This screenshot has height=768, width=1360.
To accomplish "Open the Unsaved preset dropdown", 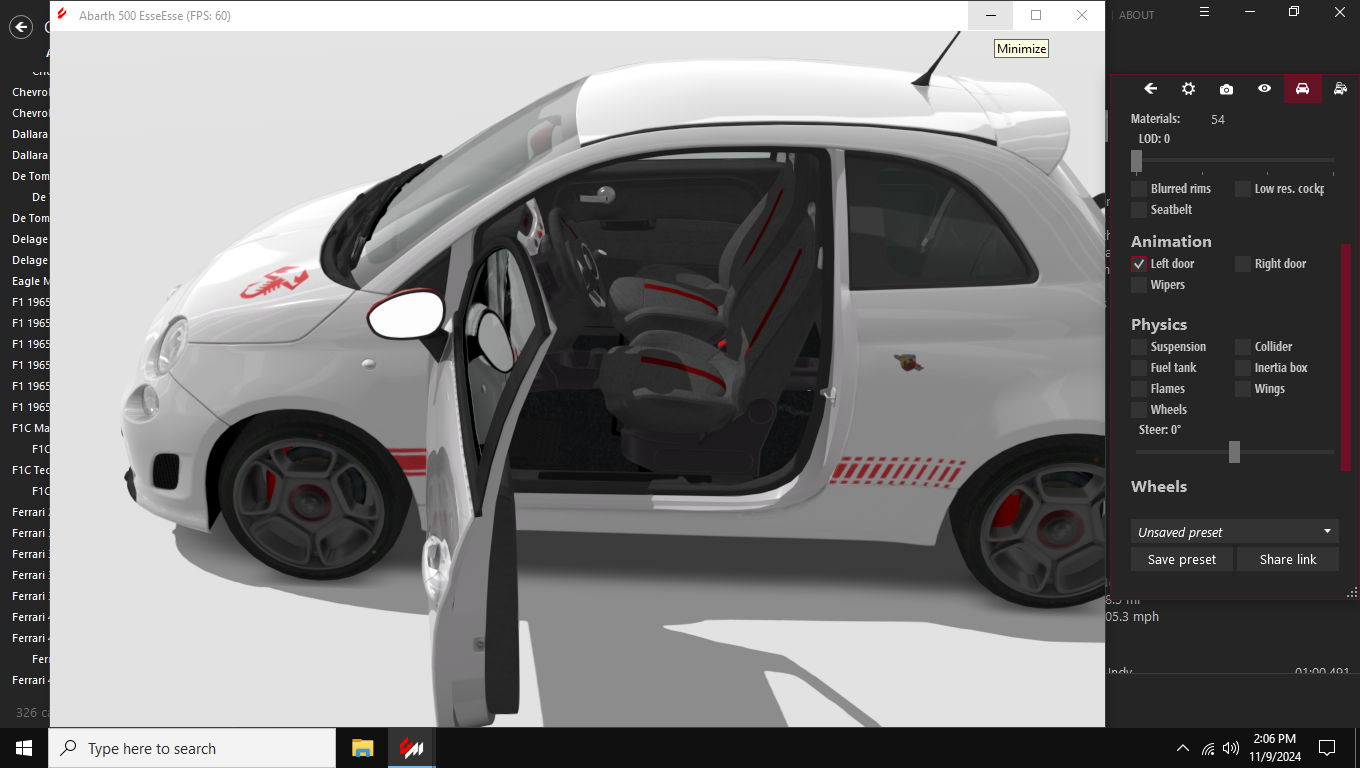I will [1235, 532].
